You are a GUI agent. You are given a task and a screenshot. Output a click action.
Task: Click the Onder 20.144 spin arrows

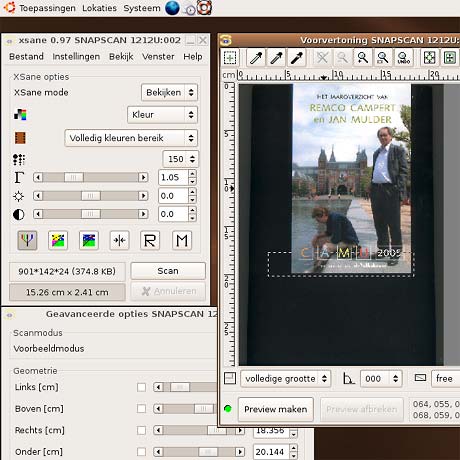tap(293, 452)
